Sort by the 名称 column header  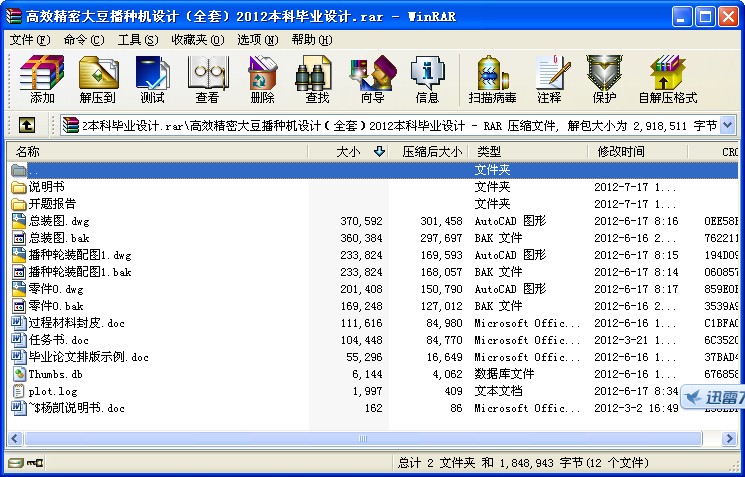(x=157, y=152)
